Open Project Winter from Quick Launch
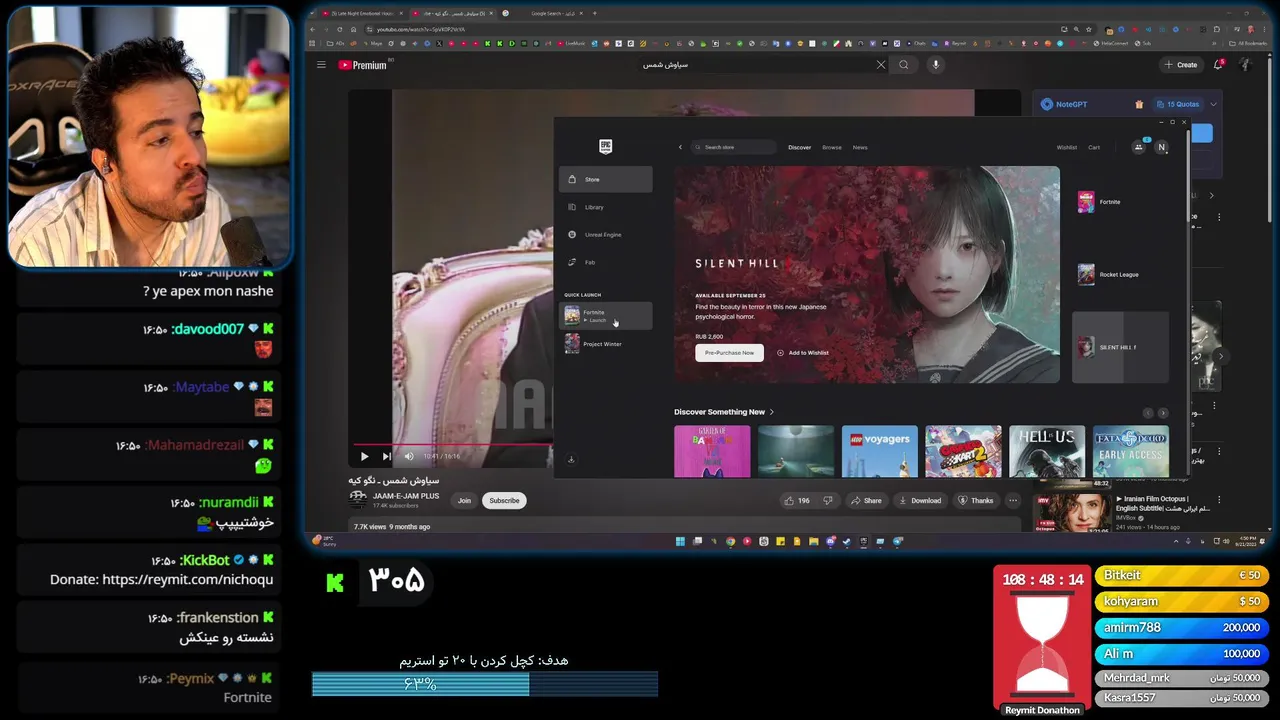The height and width of the screenshot is (720, 1280). click(x=606, y=344)
